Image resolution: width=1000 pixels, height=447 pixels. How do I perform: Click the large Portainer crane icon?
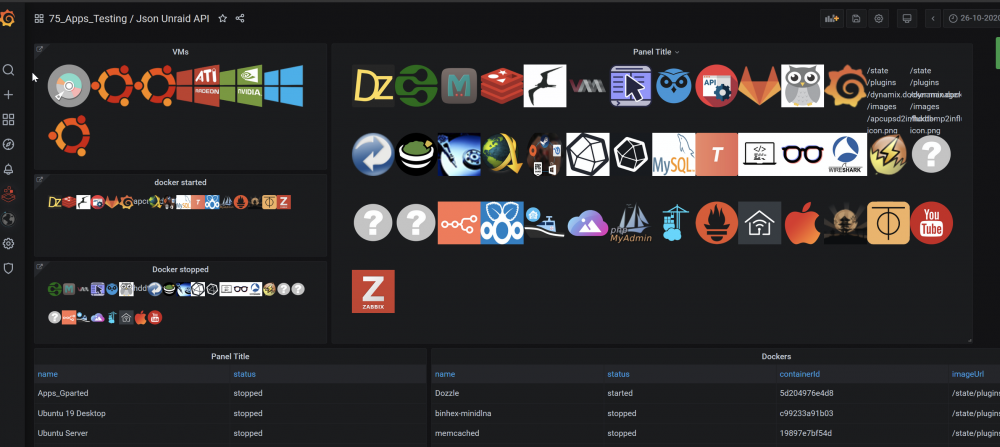tap(673, 223)
